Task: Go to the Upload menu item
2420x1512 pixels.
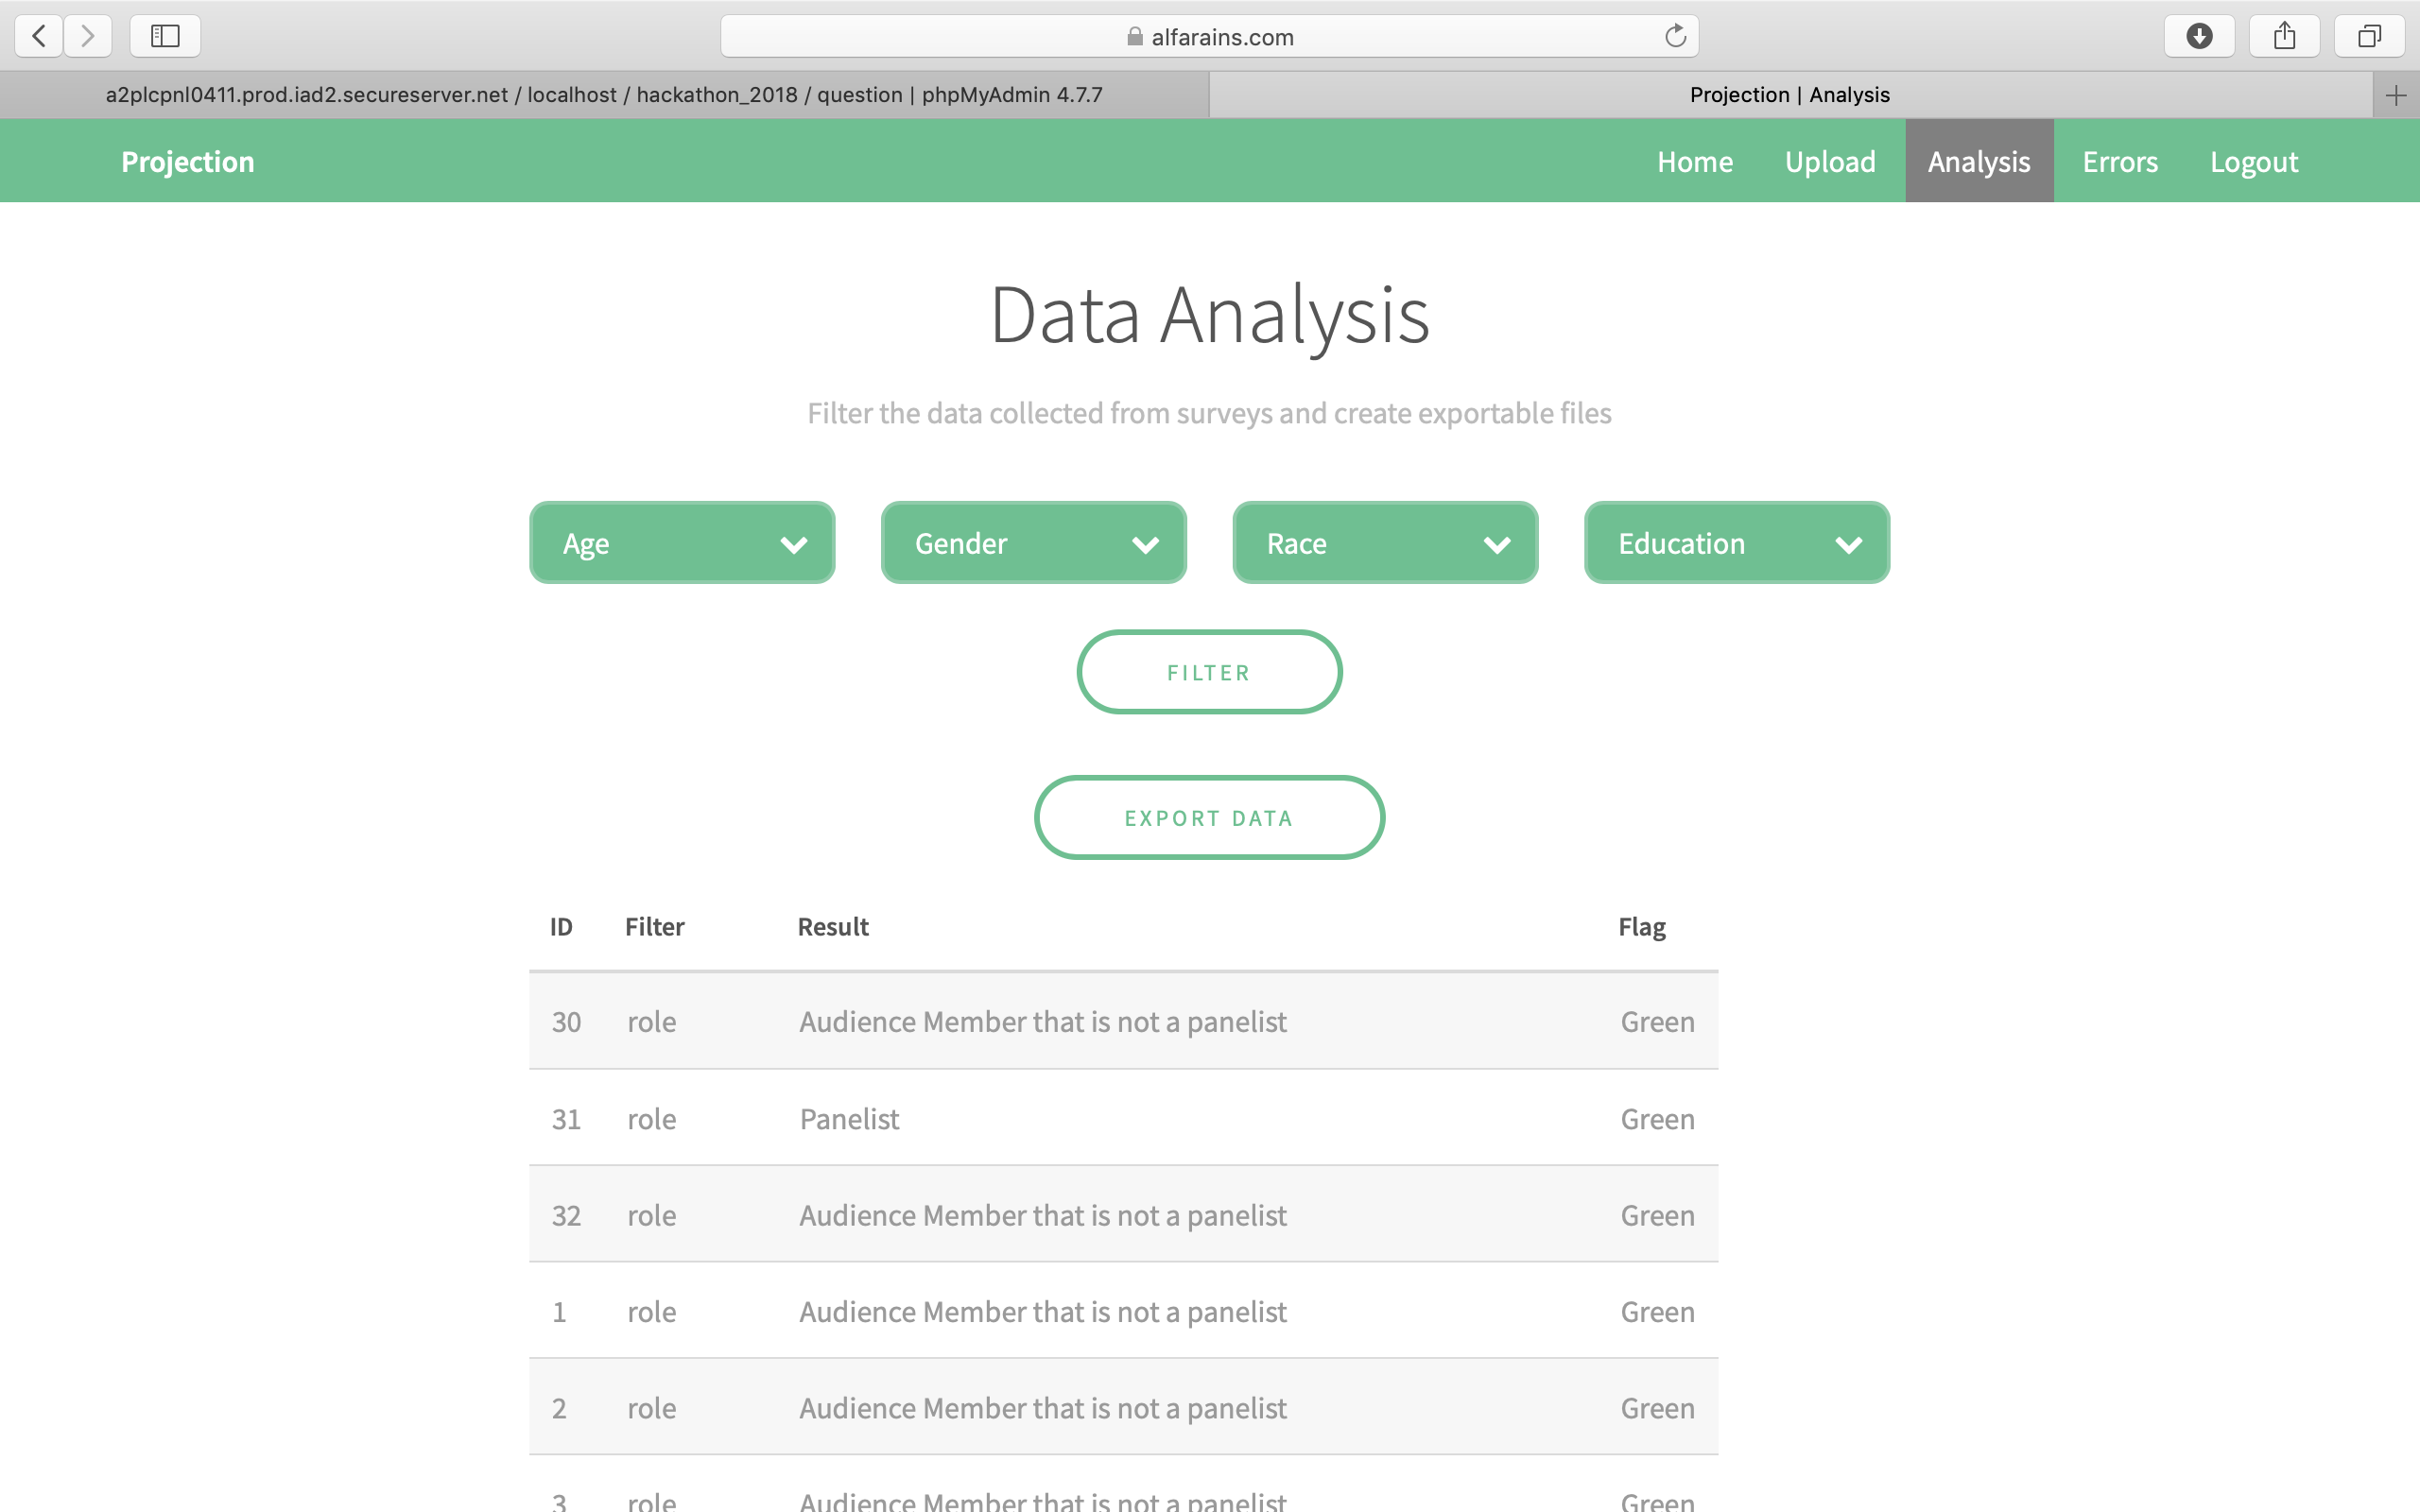Action: click(x=1830, y=161)
